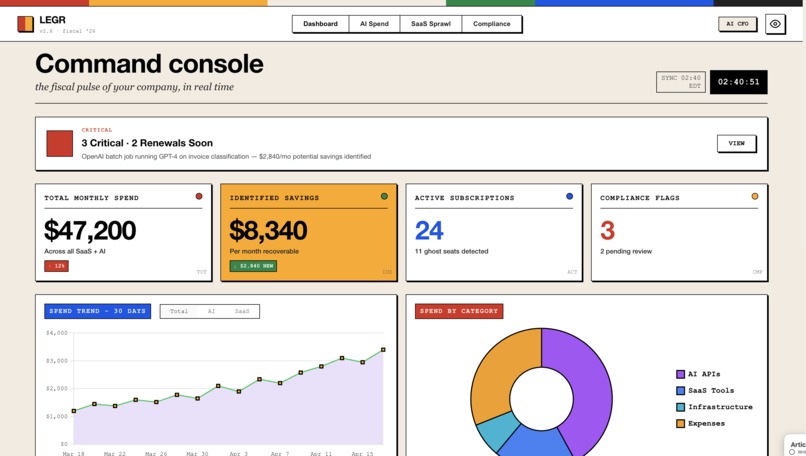Click the Command console heading

149,64
